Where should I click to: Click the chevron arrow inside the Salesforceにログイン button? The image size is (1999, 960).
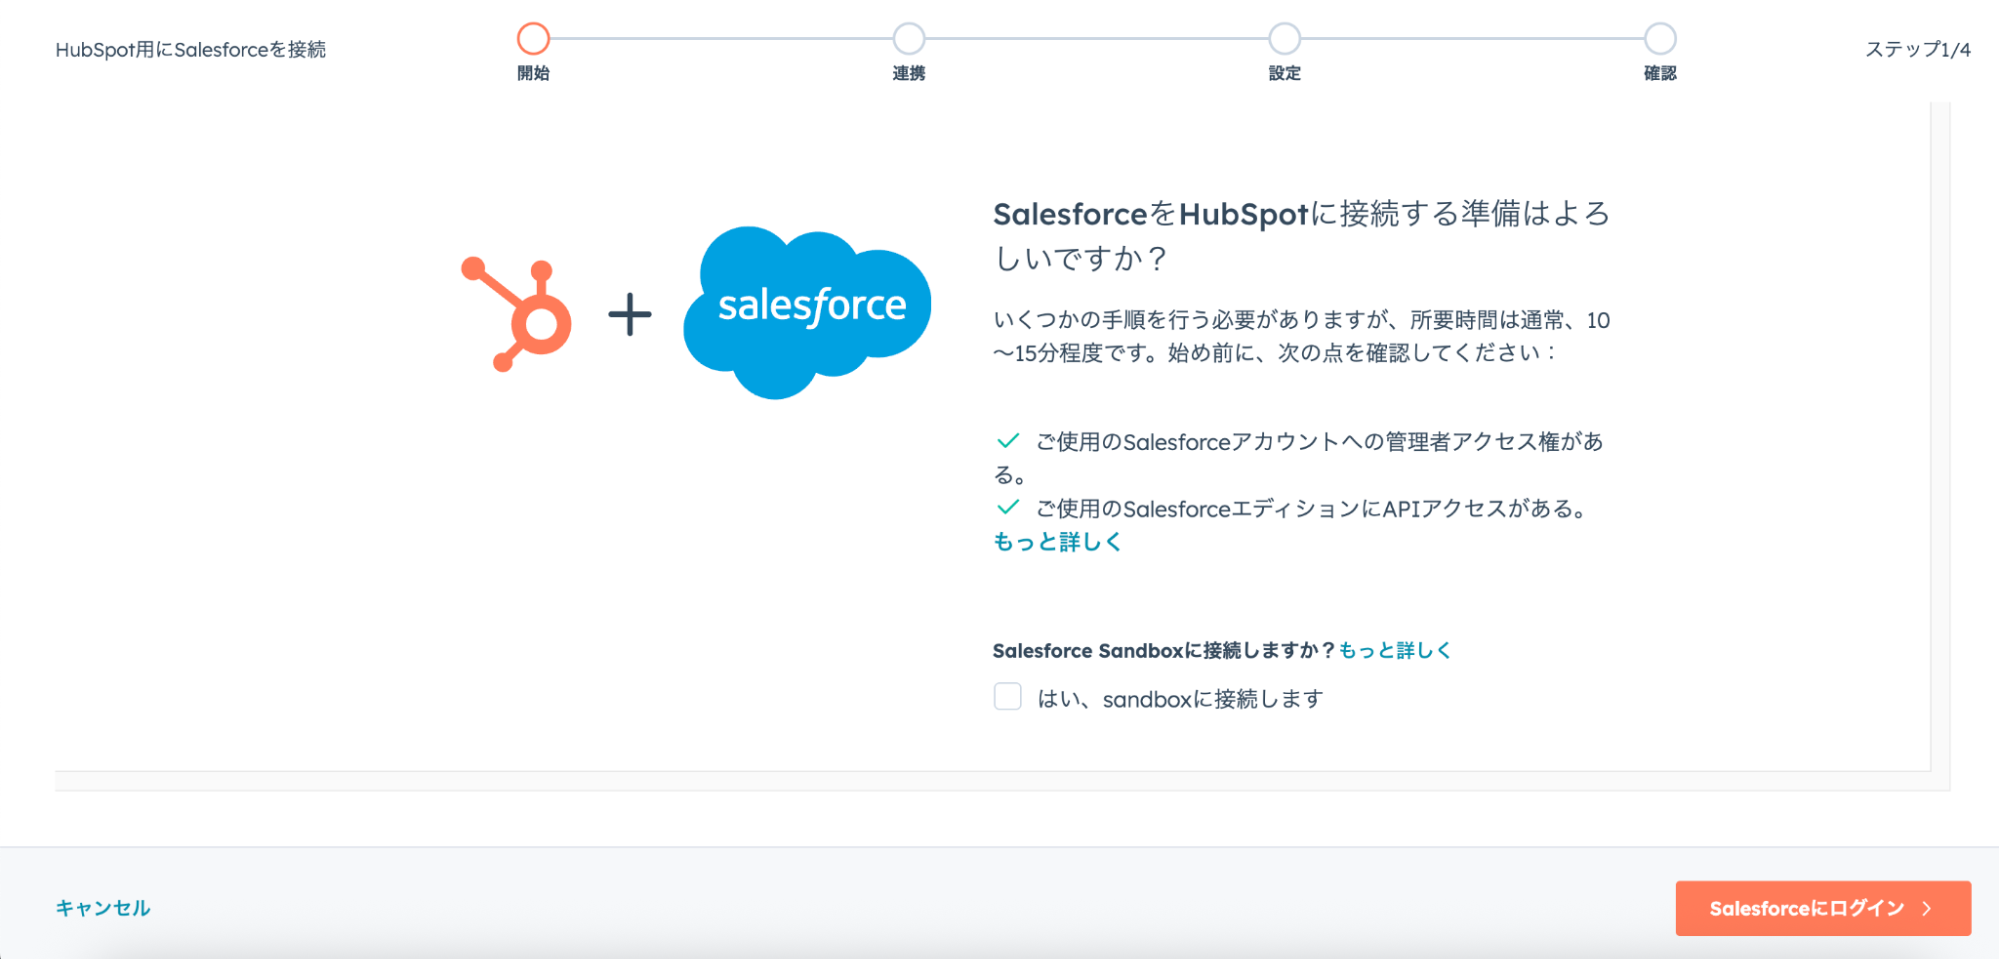point(1927,908)
